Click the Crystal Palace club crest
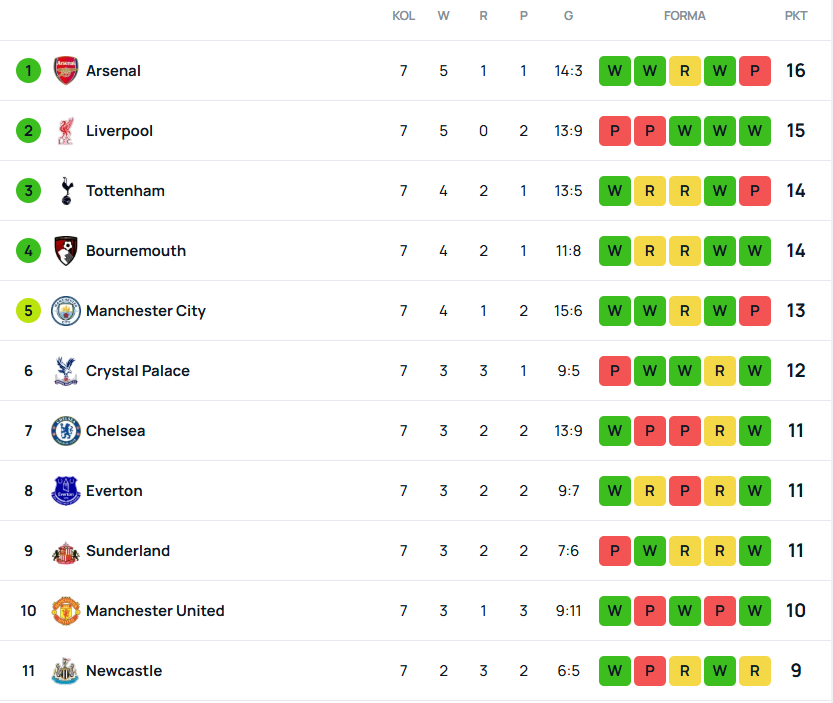 tap(66, 371)
